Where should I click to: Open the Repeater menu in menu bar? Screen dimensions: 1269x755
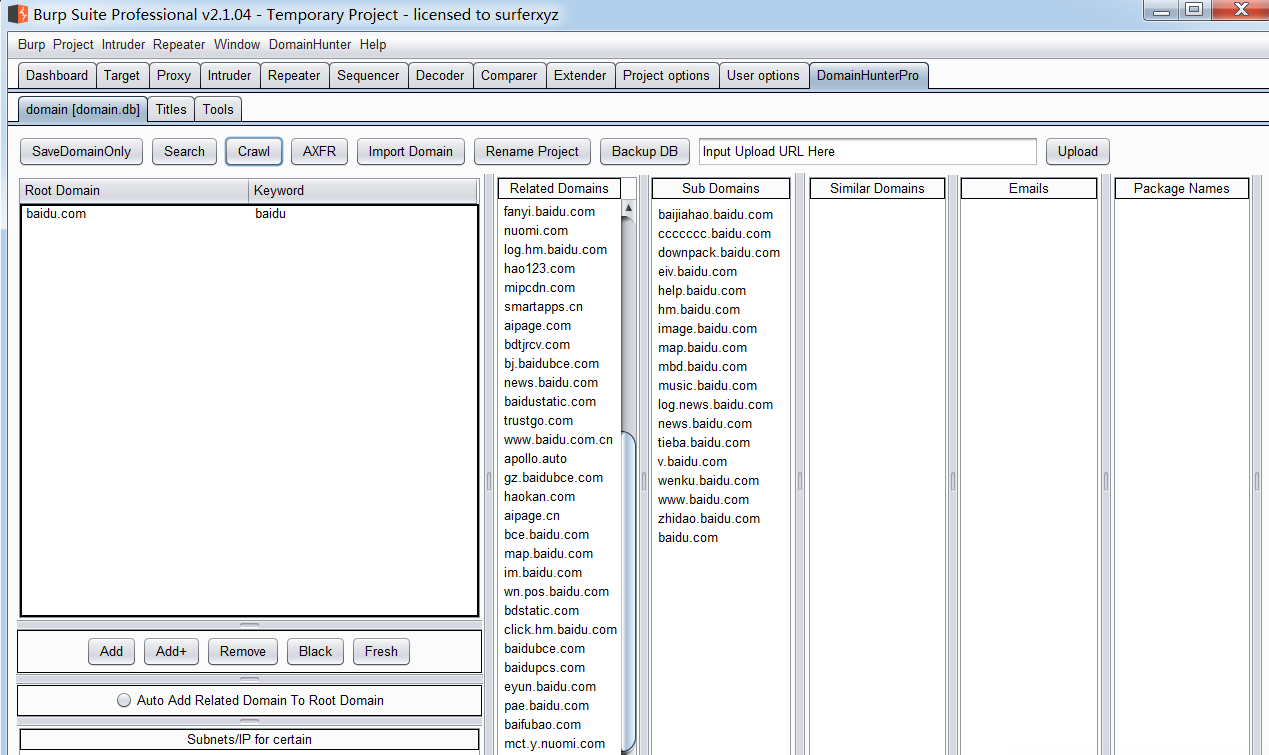(179, 45)
